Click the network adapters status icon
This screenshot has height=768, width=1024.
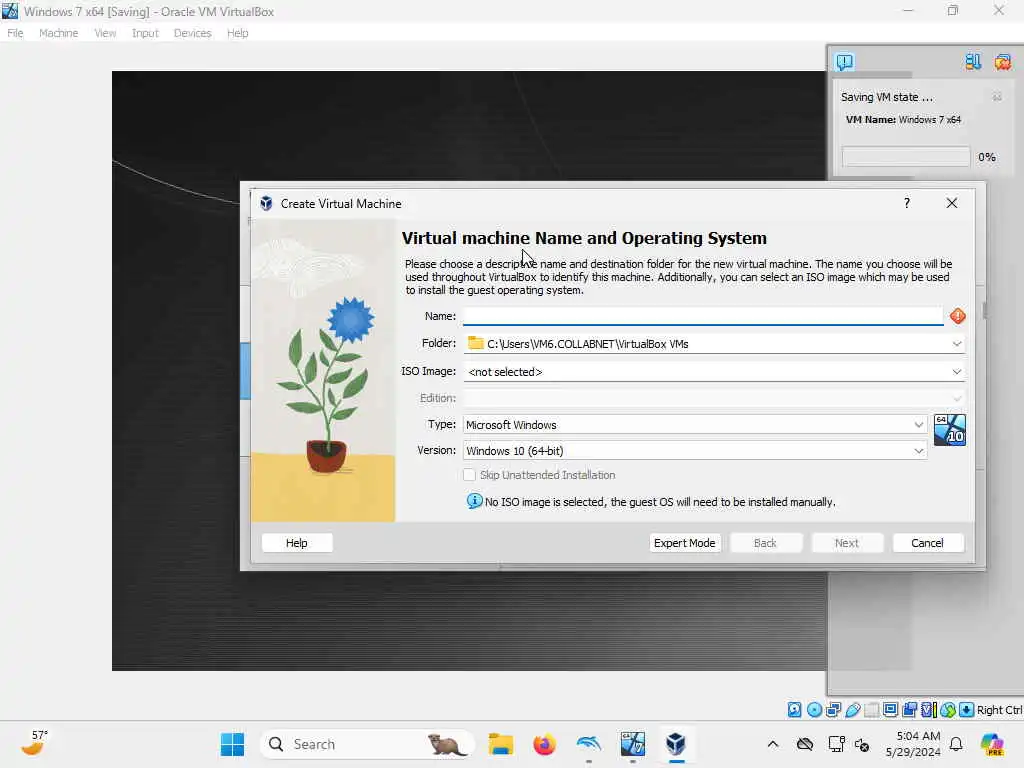tap(833, 710)
